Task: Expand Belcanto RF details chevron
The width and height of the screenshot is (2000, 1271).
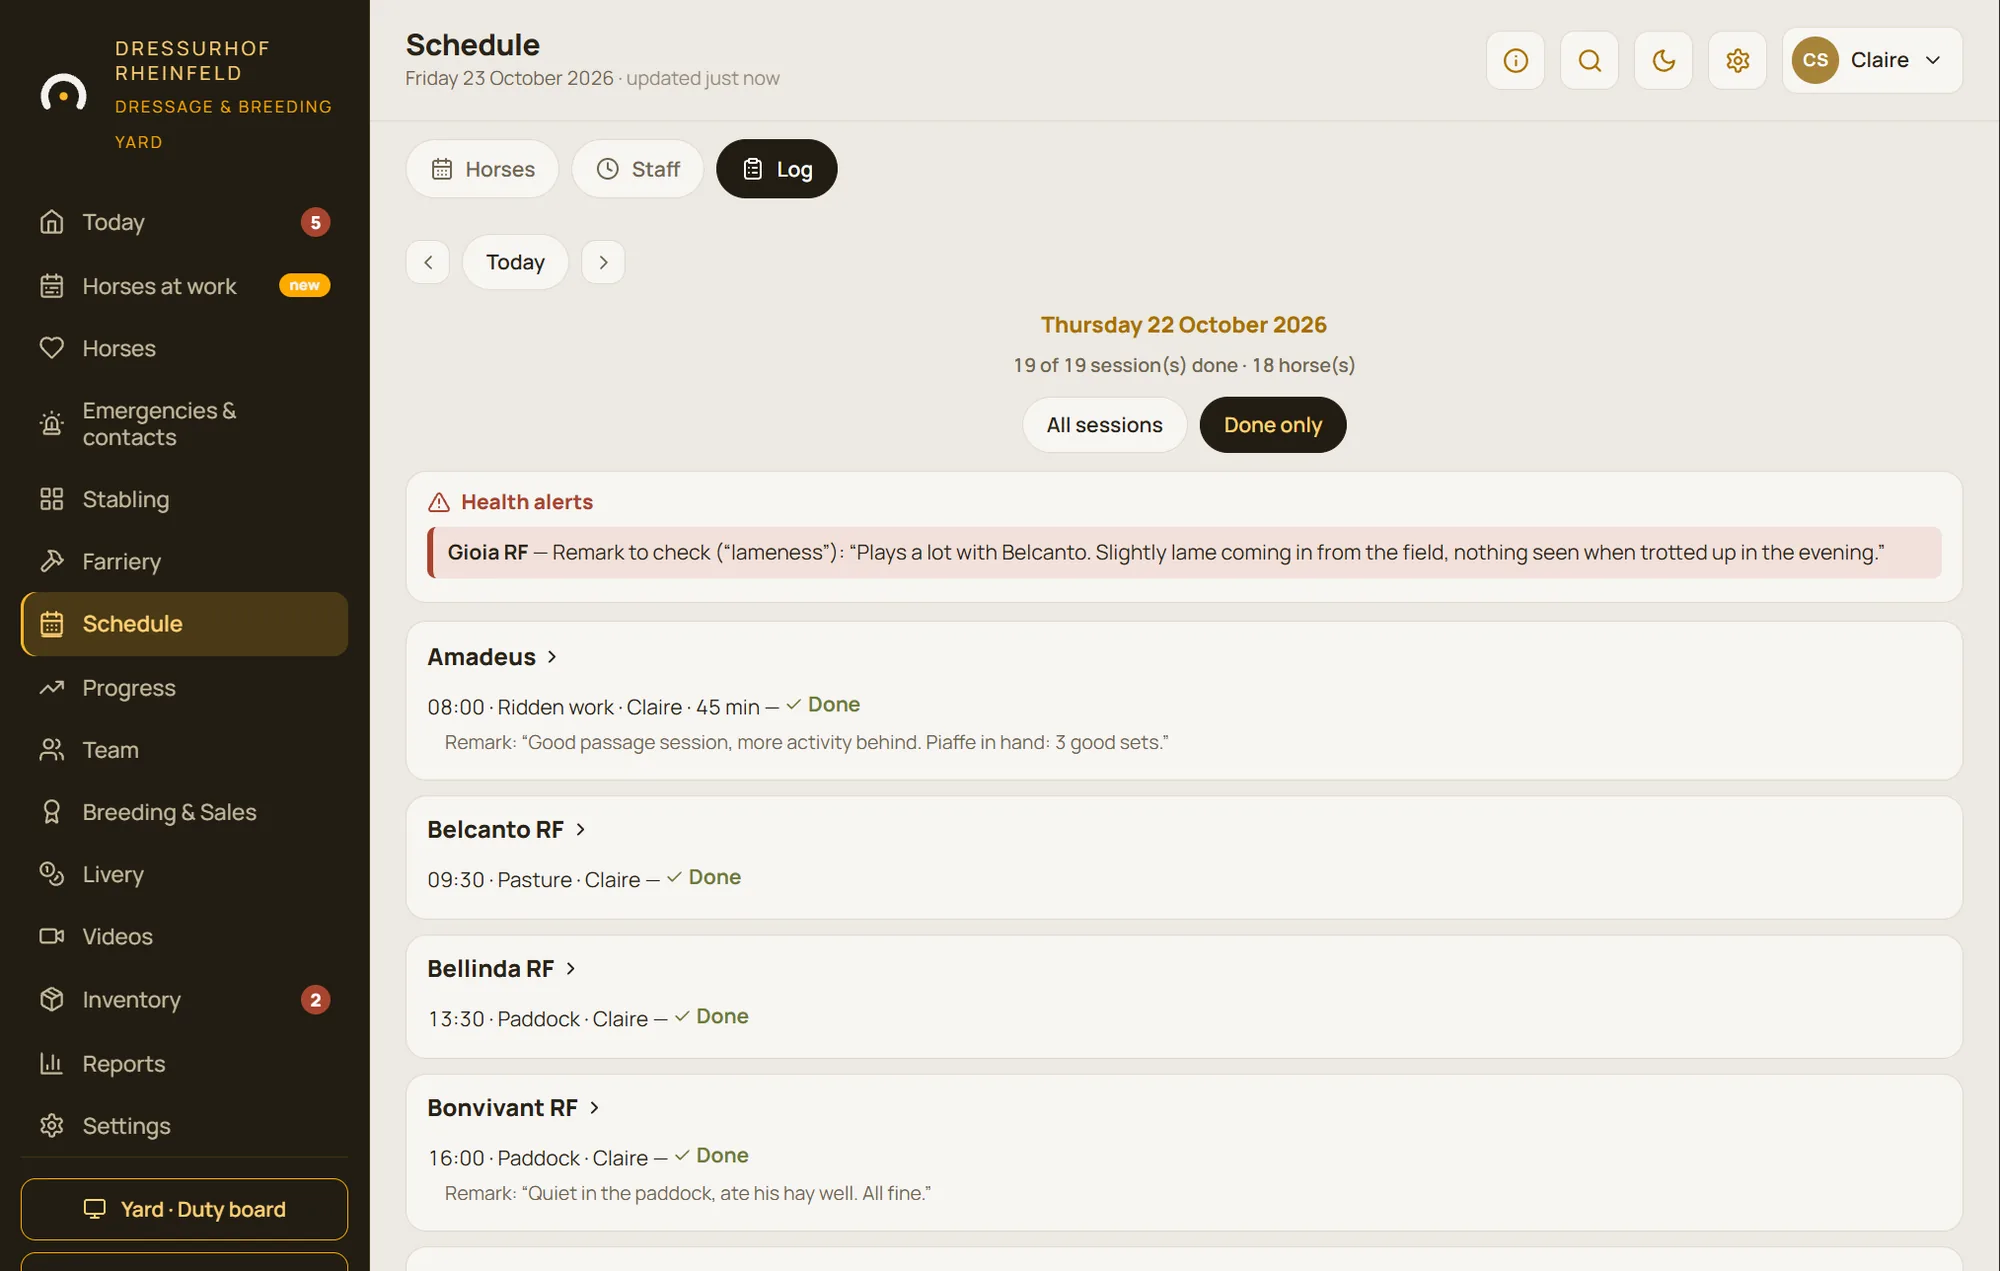Action: (x=580, y=830)
